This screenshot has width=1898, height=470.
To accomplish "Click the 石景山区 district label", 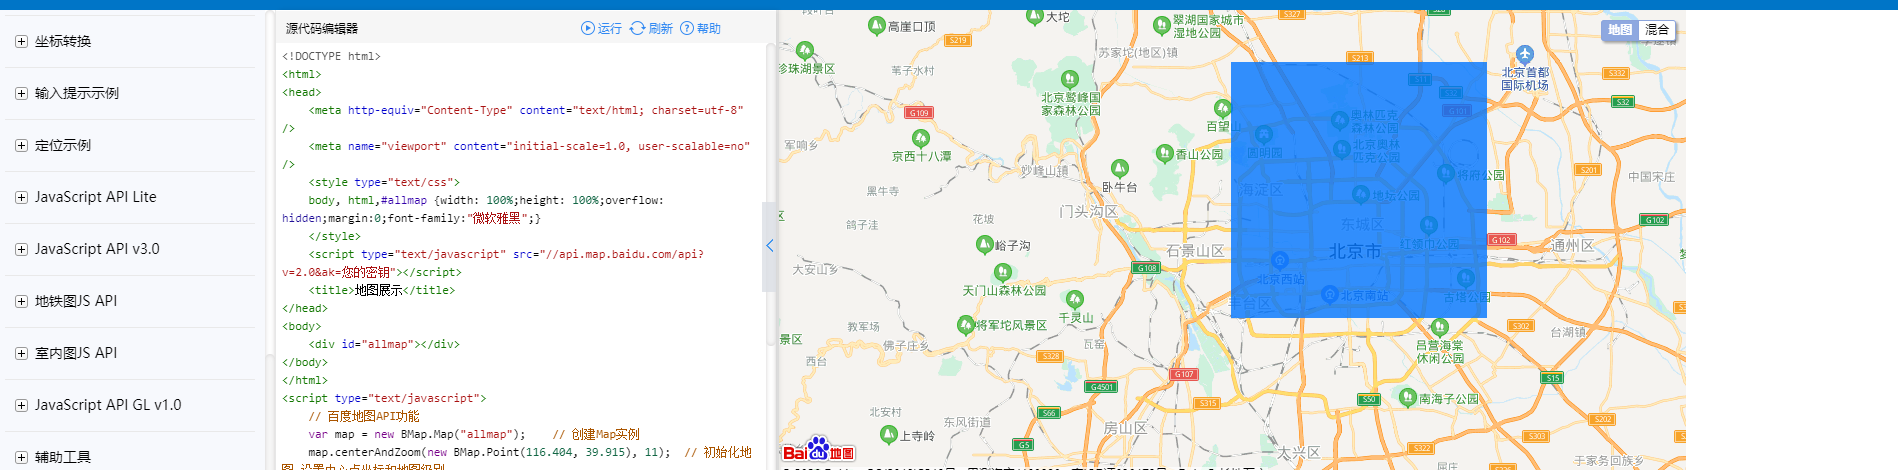I will 1195,250.
